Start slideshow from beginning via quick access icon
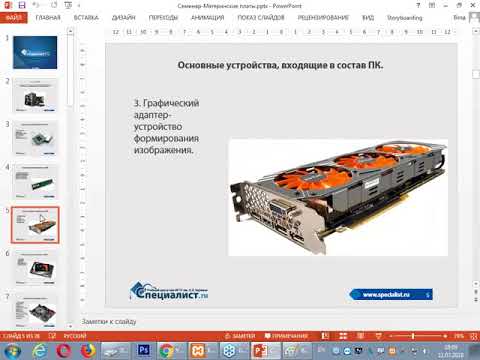The height and width of the screenshot is (360, 480). tap(68, 5)
